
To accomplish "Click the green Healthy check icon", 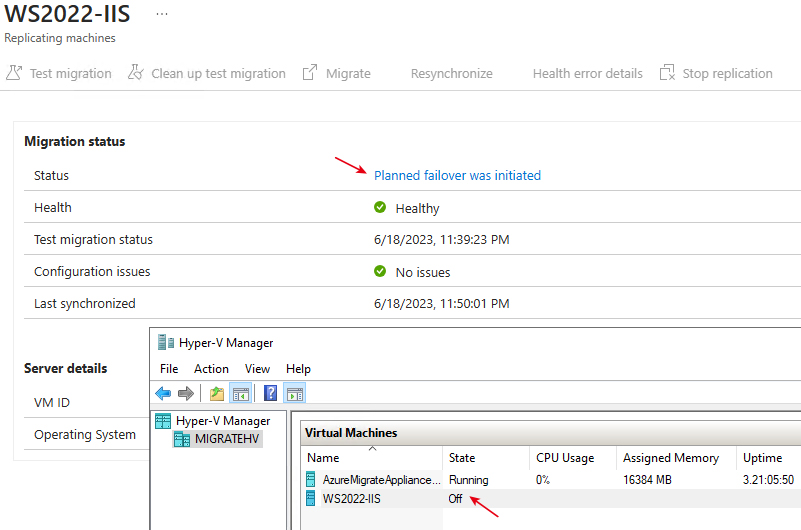I will click(380, 207).
